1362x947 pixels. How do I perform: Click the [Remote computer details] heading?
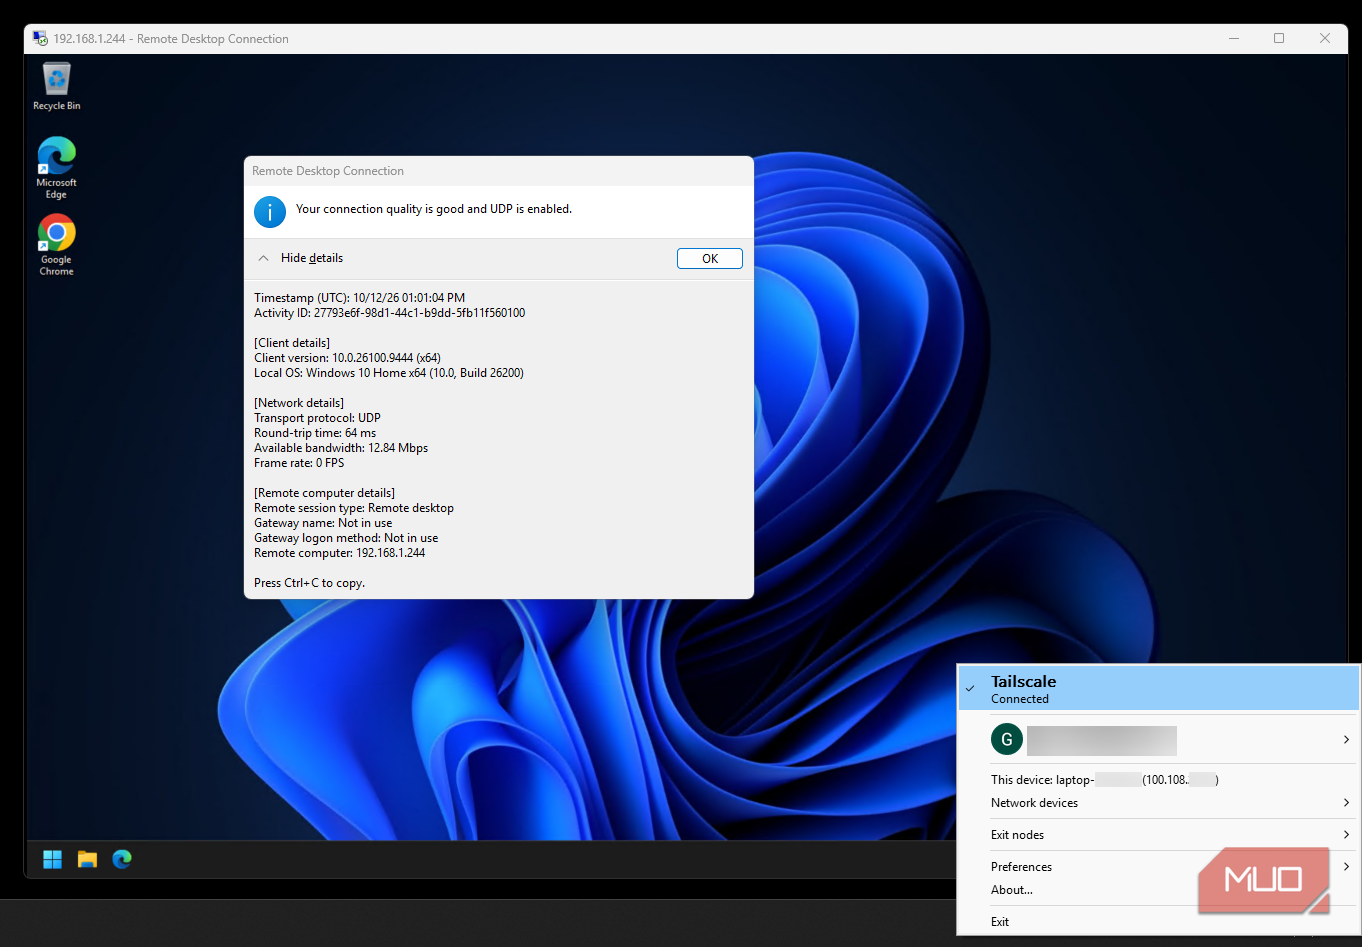click(325, 493)
